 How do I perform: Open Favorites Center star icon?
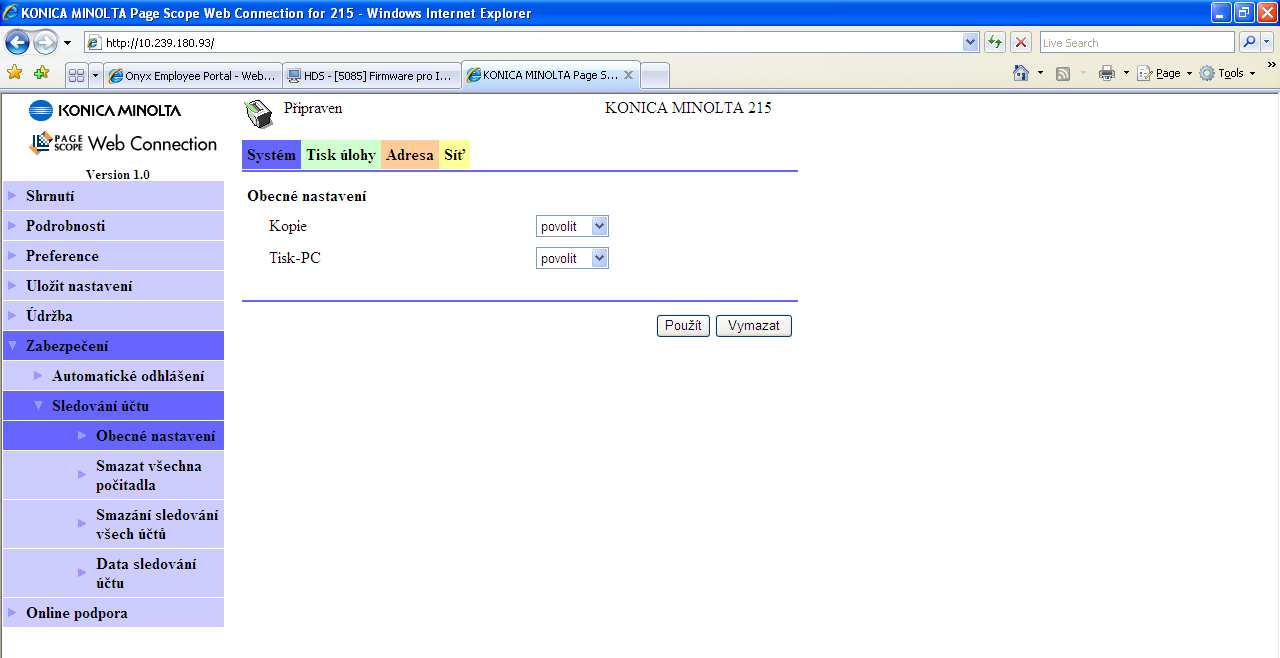pos(14,73)
